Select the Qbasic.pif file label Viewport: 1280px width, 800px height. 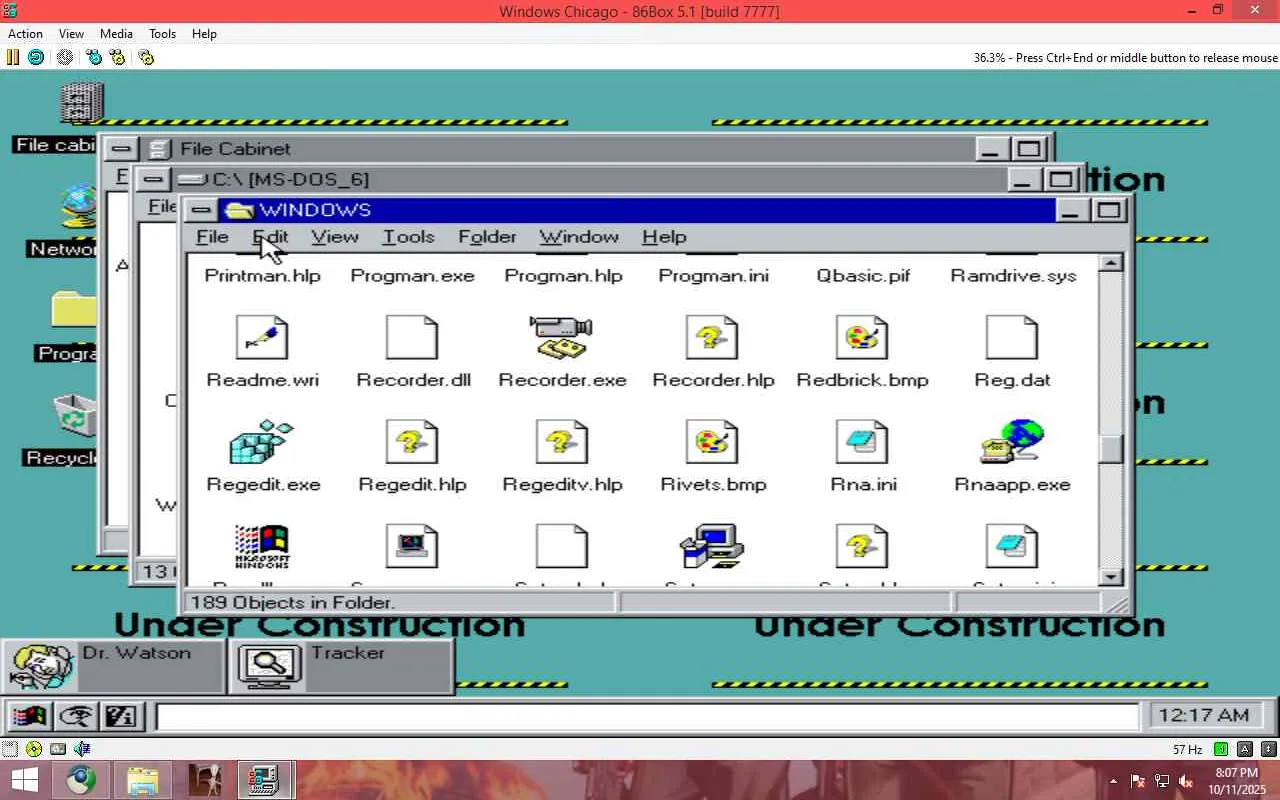[x=863, y=276]
